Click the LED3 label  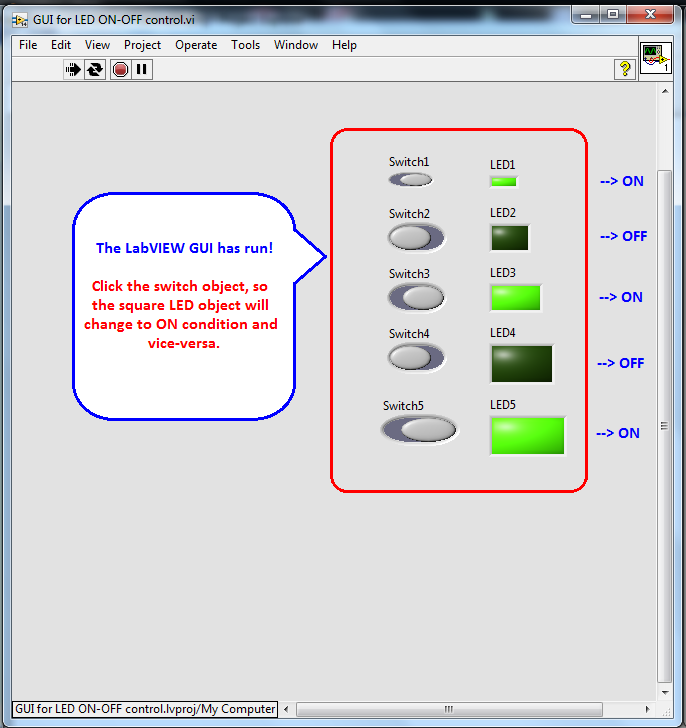click(503, 273)
